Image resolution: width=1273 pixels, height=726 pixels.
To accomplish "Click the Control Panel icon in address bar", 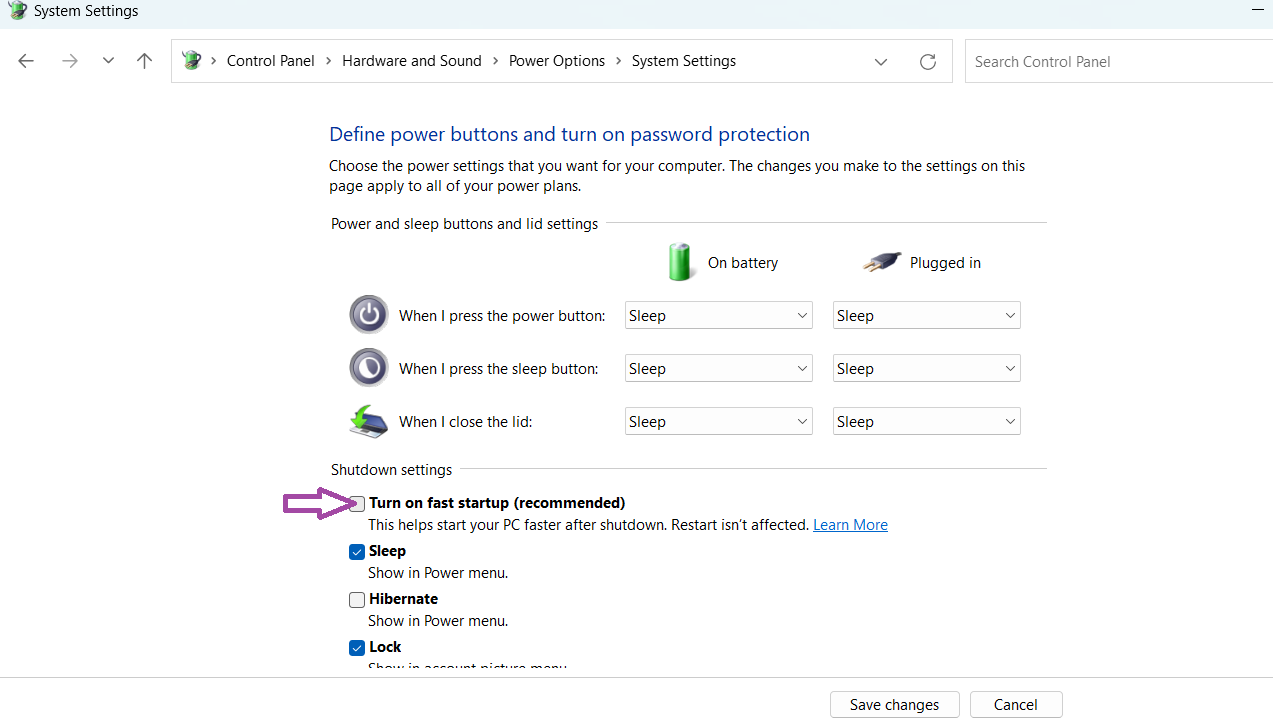I will [191, 61].
